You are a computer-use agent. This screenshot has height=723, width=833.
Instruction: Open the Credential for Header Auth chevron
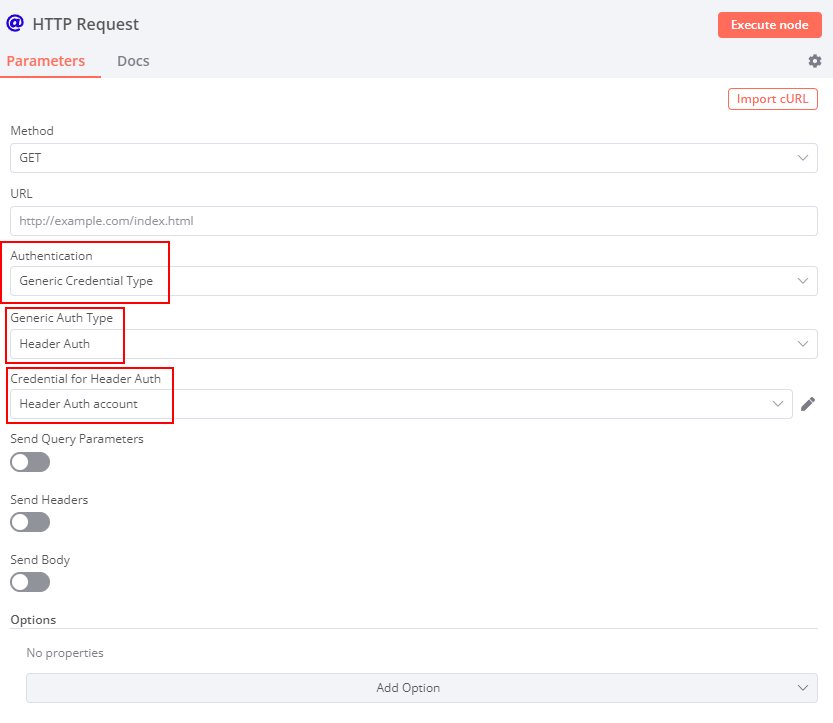point(779,404)
